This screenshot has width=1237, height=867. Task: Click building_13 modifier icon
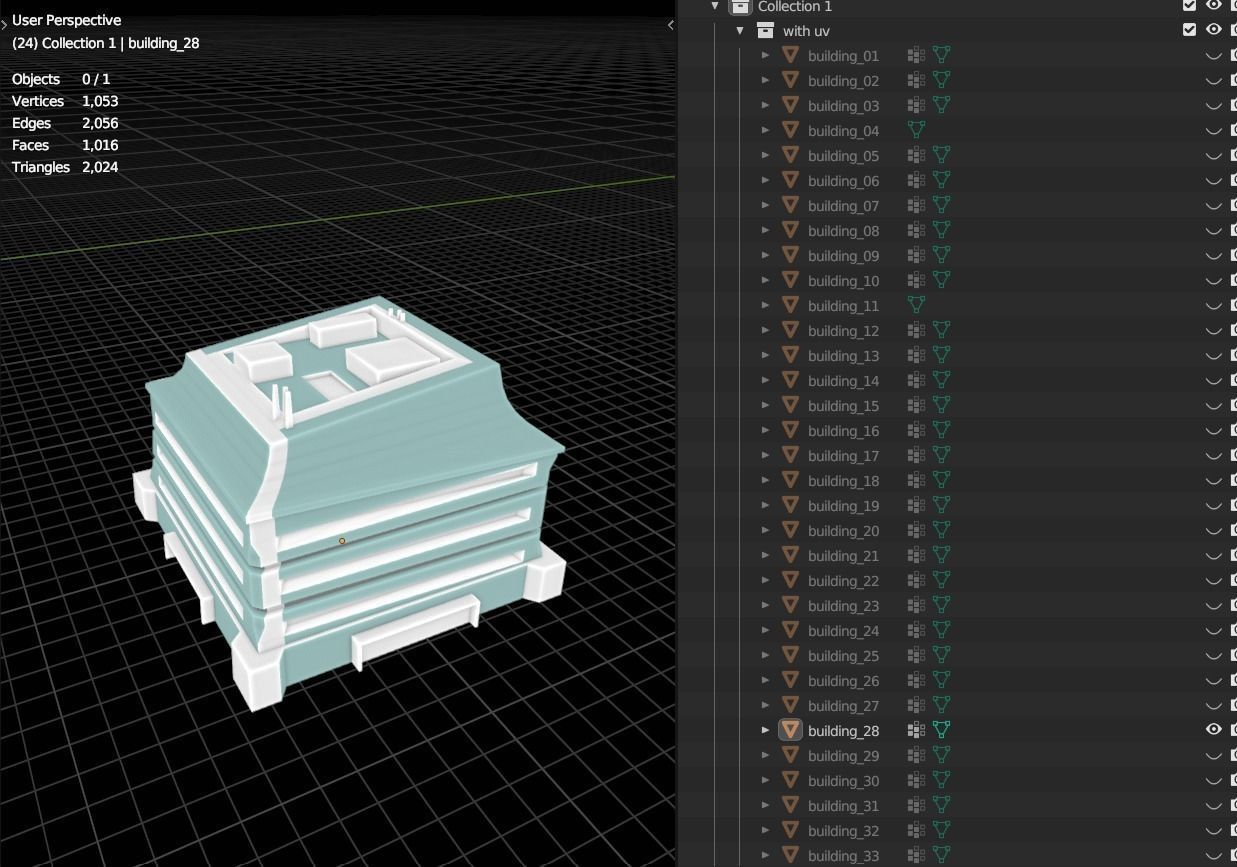click(x=915, y=355)
